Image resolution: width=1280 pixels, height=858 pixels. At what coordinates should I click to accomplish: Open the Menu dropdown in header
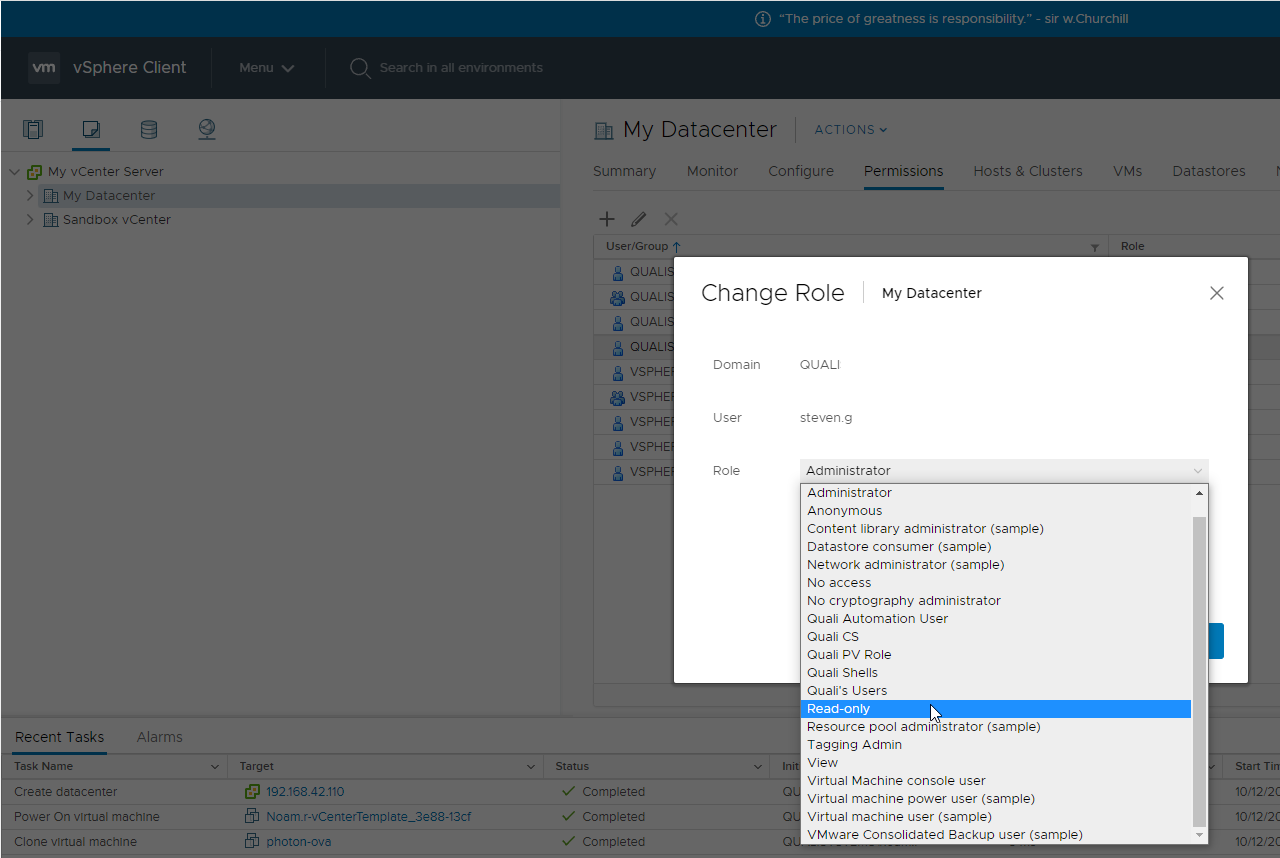(266, 68)
